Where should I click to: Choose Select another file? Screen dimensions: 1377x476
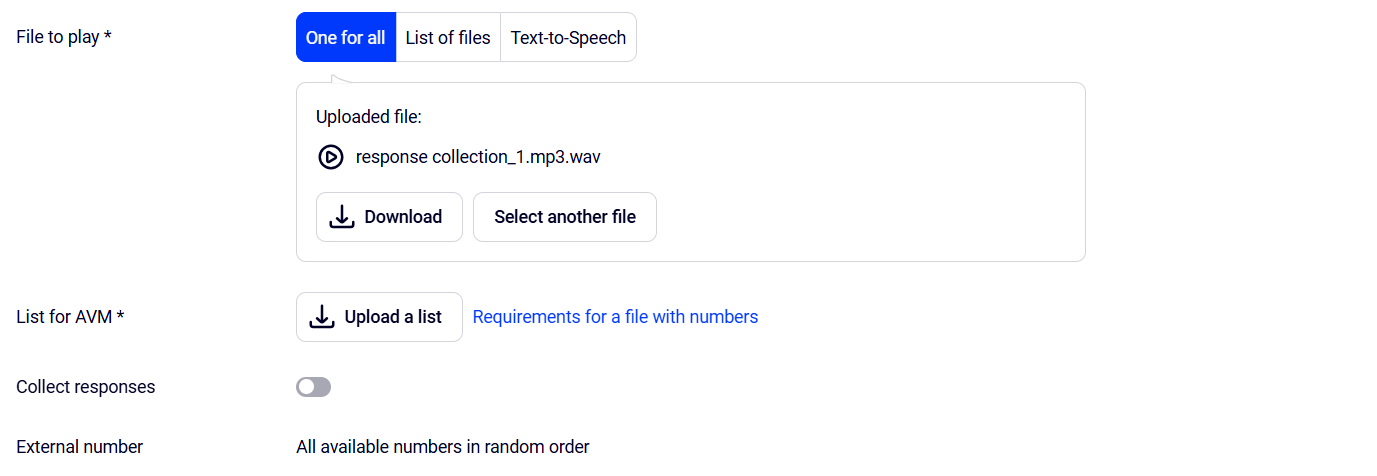click(x=565, y=217)
